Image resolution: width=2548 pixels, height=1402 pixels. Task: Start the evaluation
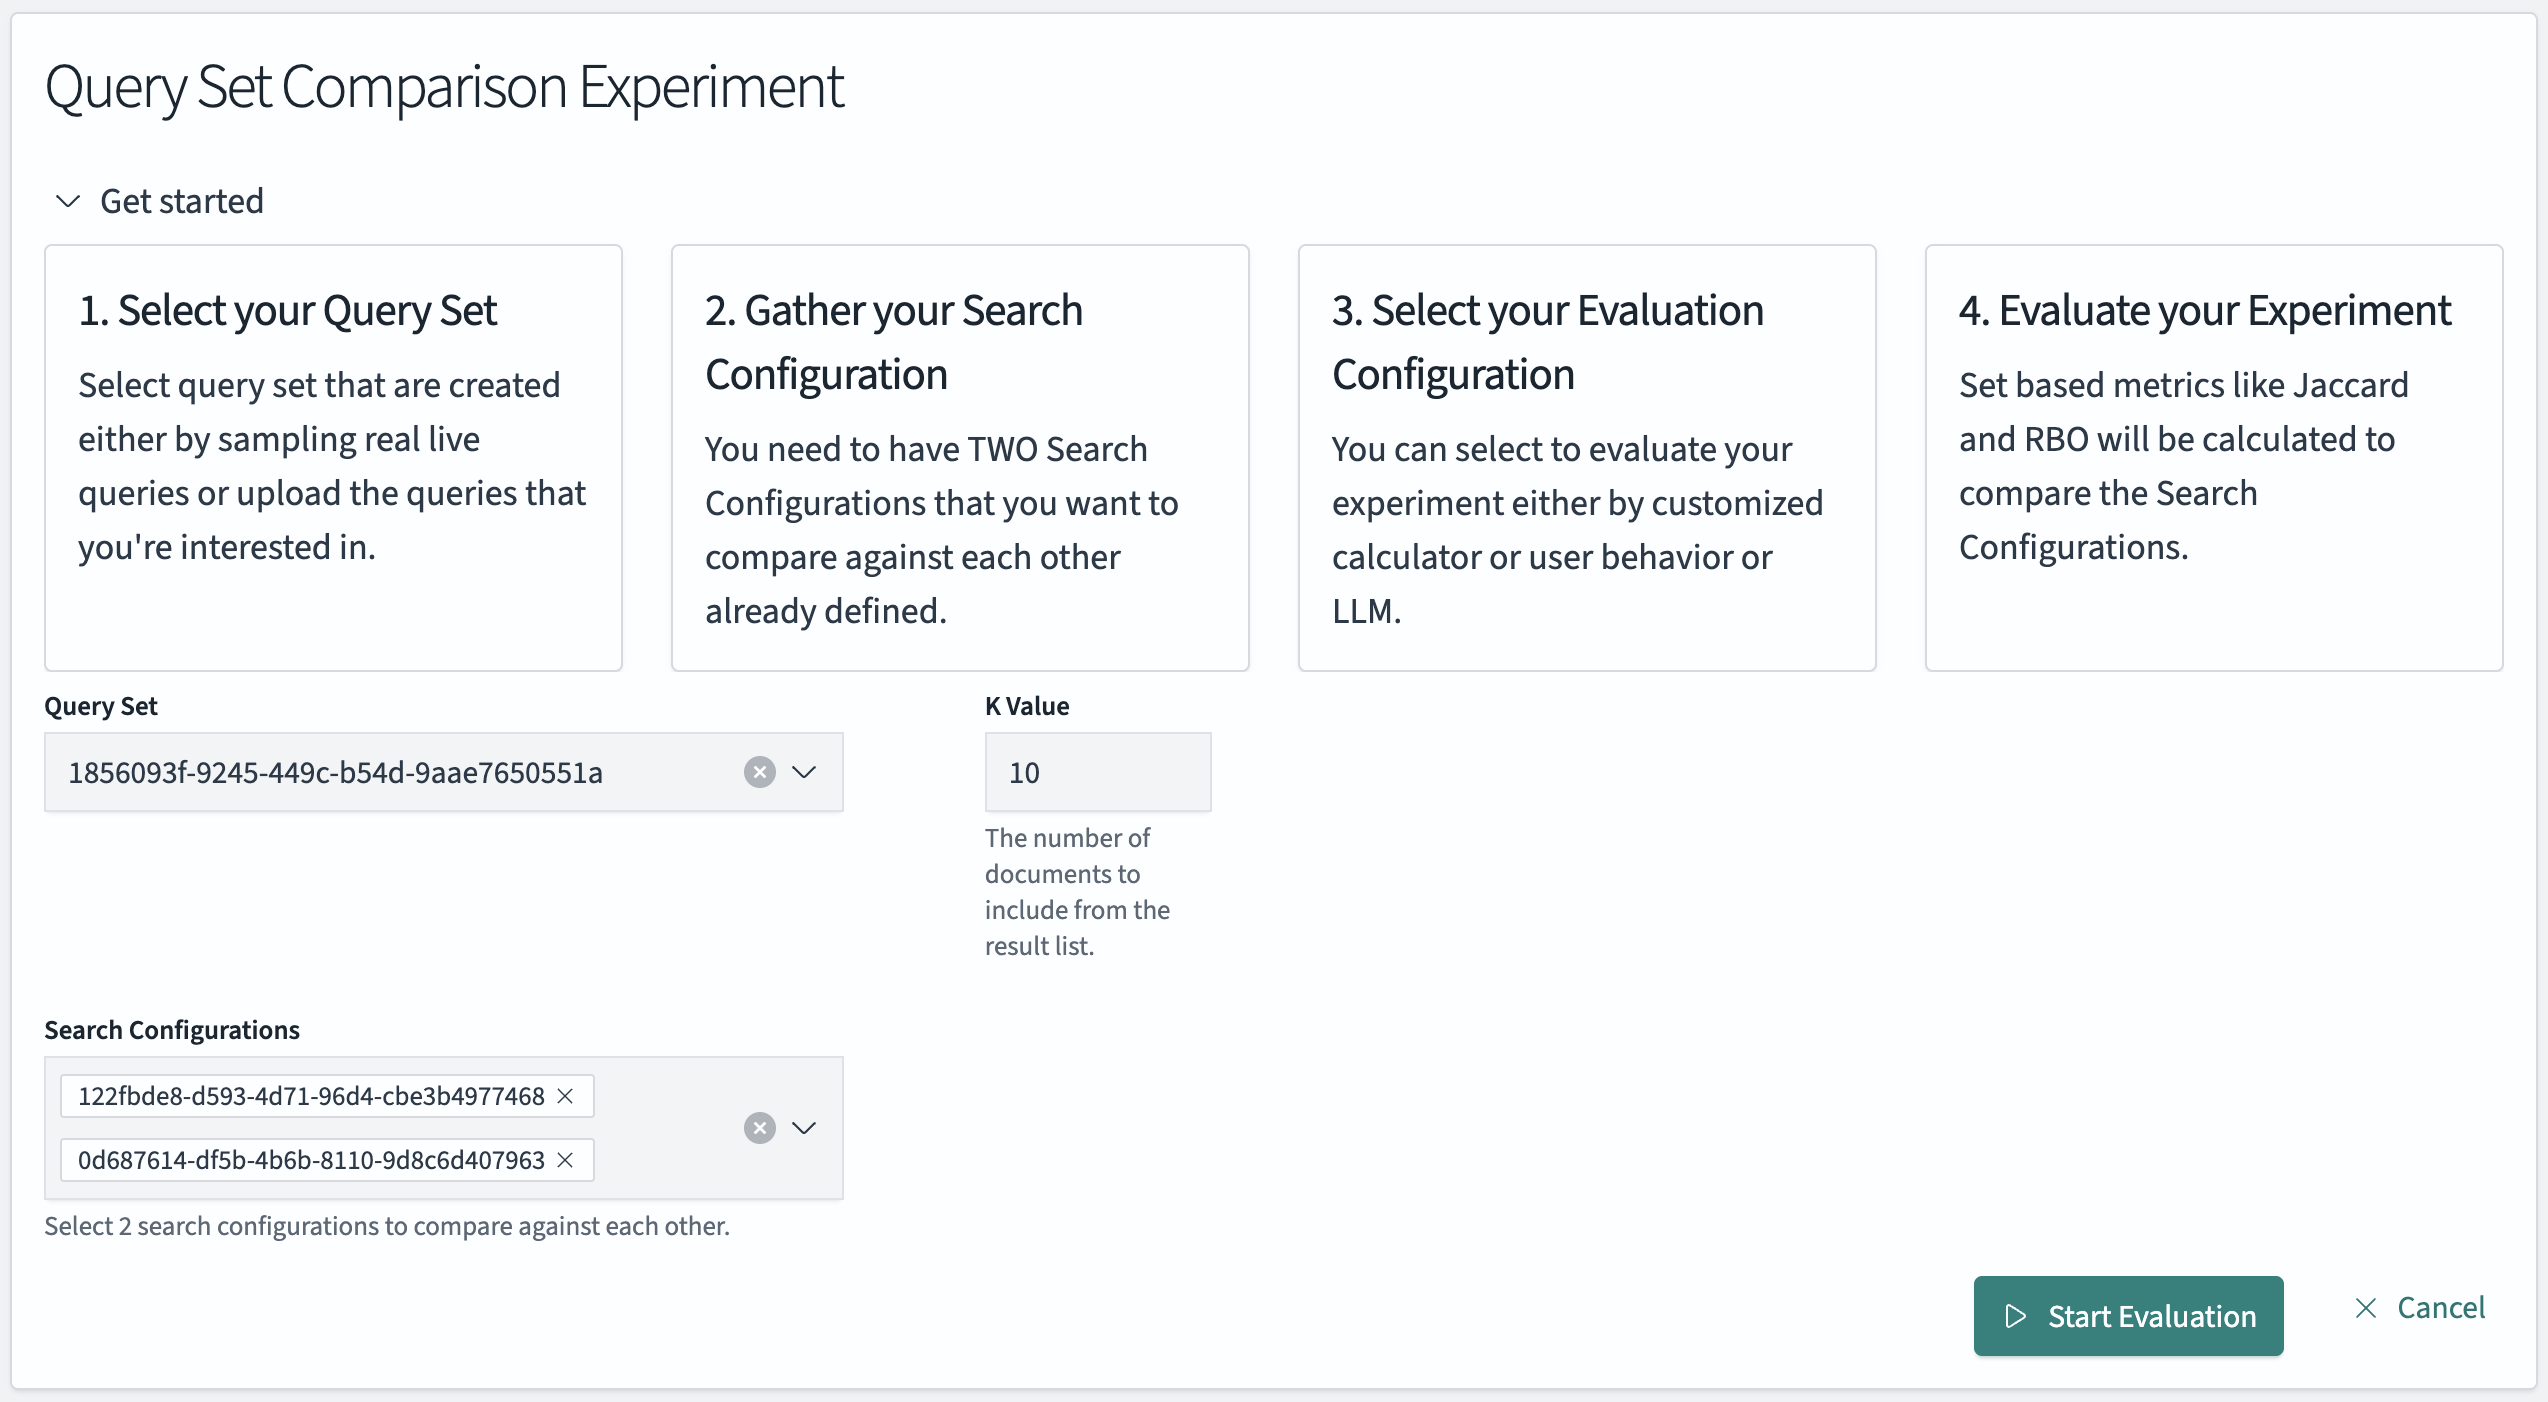(2128, 1316)
